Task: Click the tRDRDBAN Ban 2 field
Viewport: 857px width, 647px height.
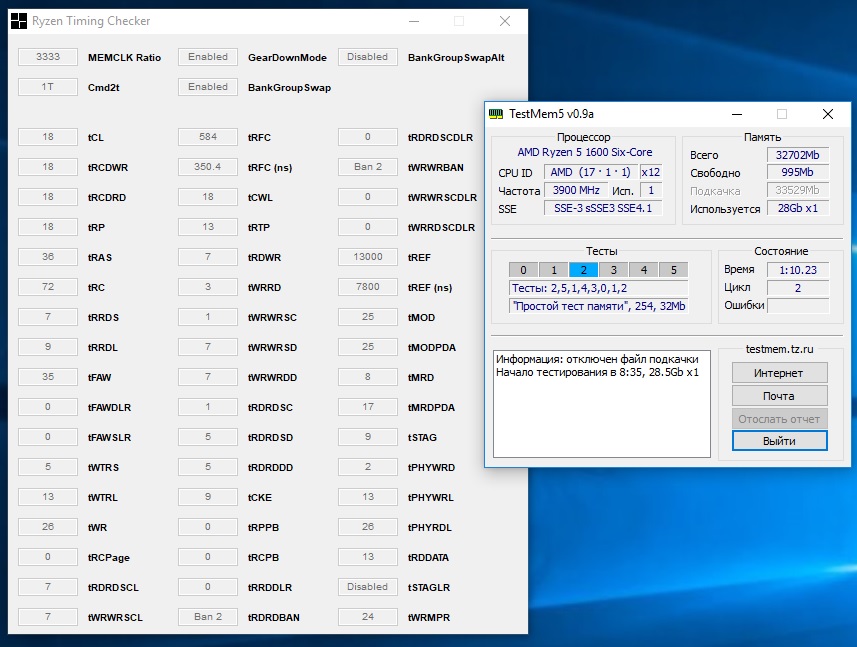Action: pos(208,617)
